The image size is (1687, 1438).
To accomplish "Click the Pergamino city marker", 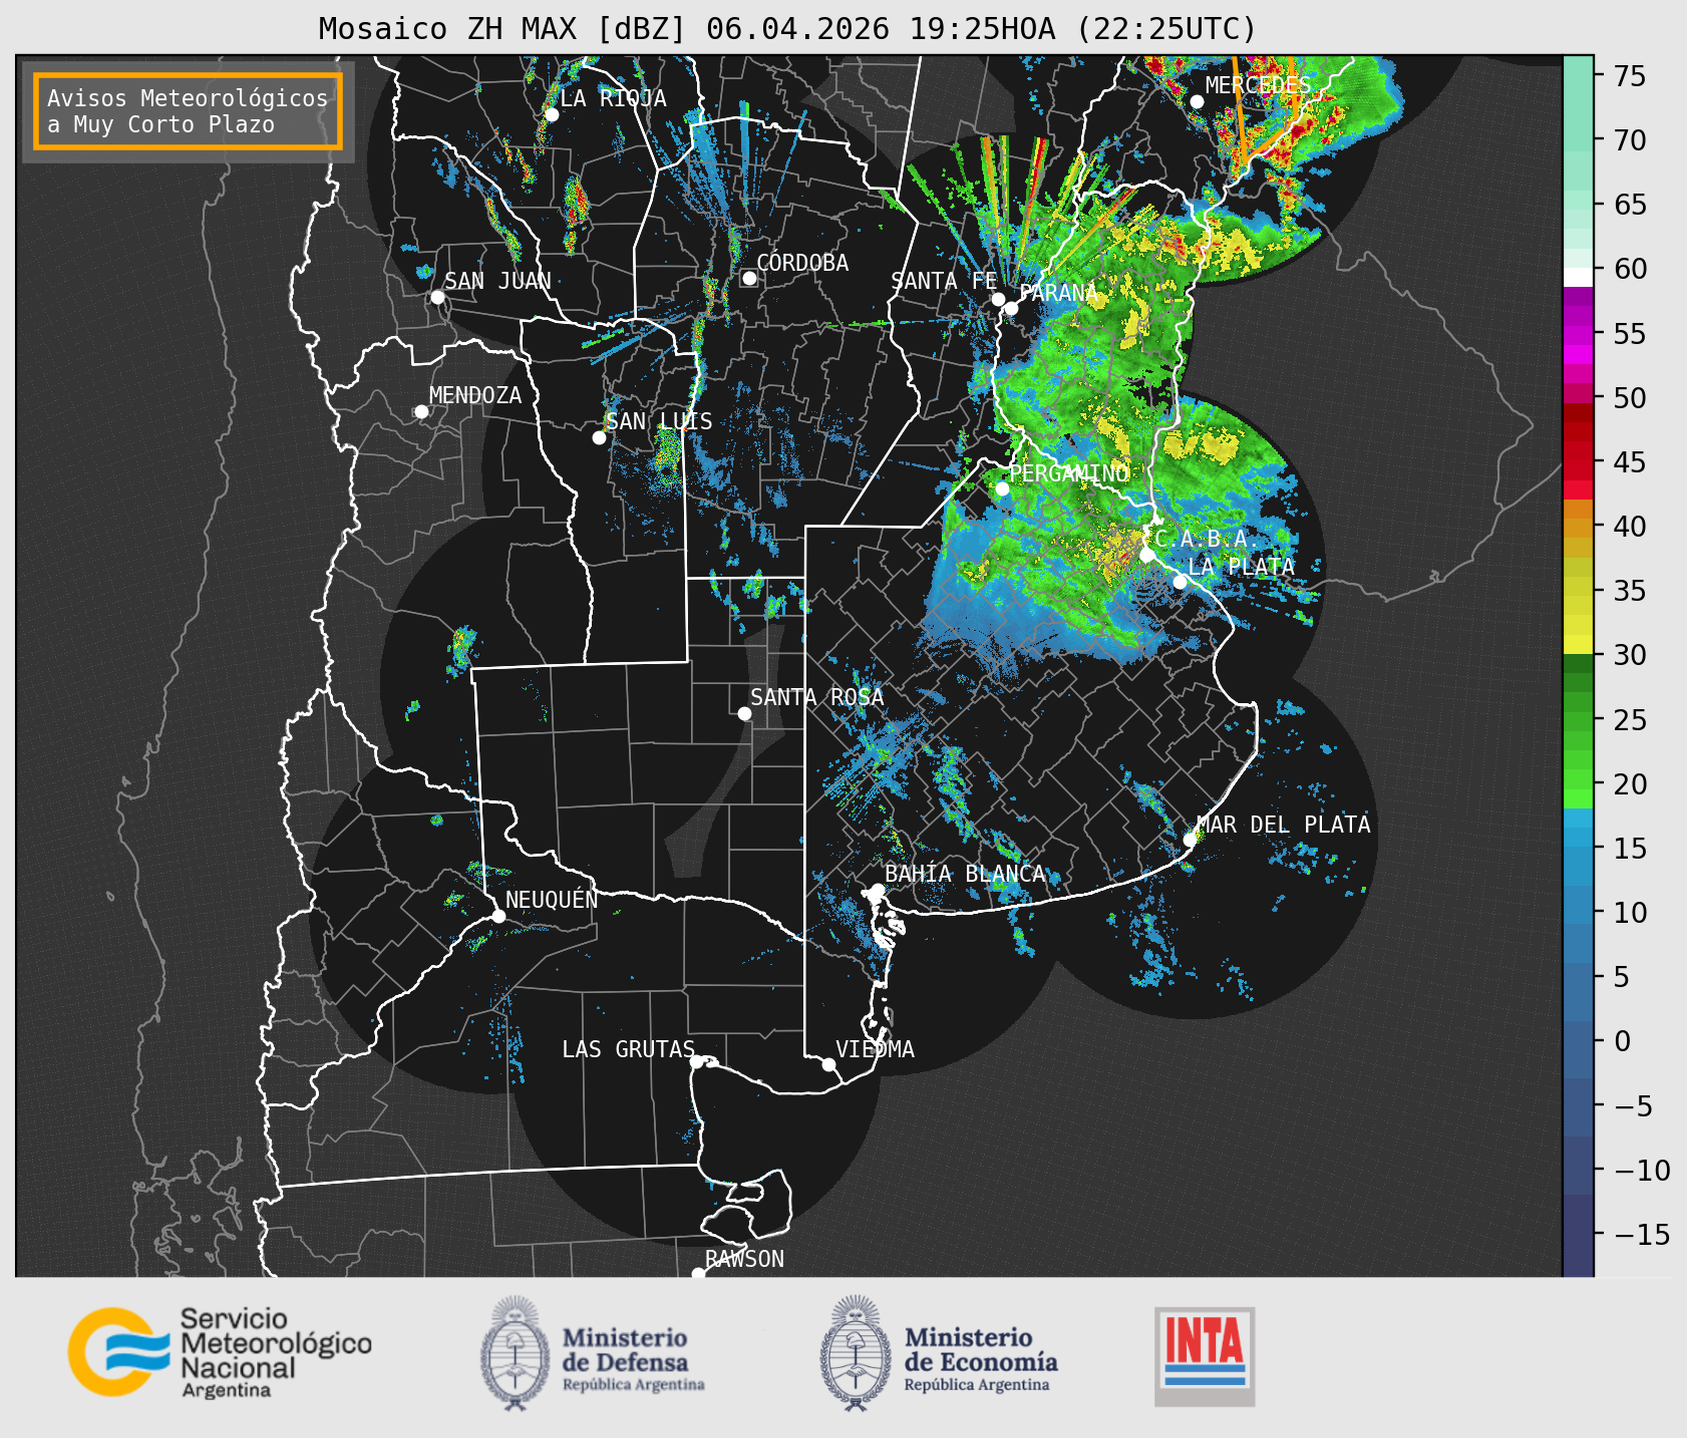I will [x=1002, y=488].
